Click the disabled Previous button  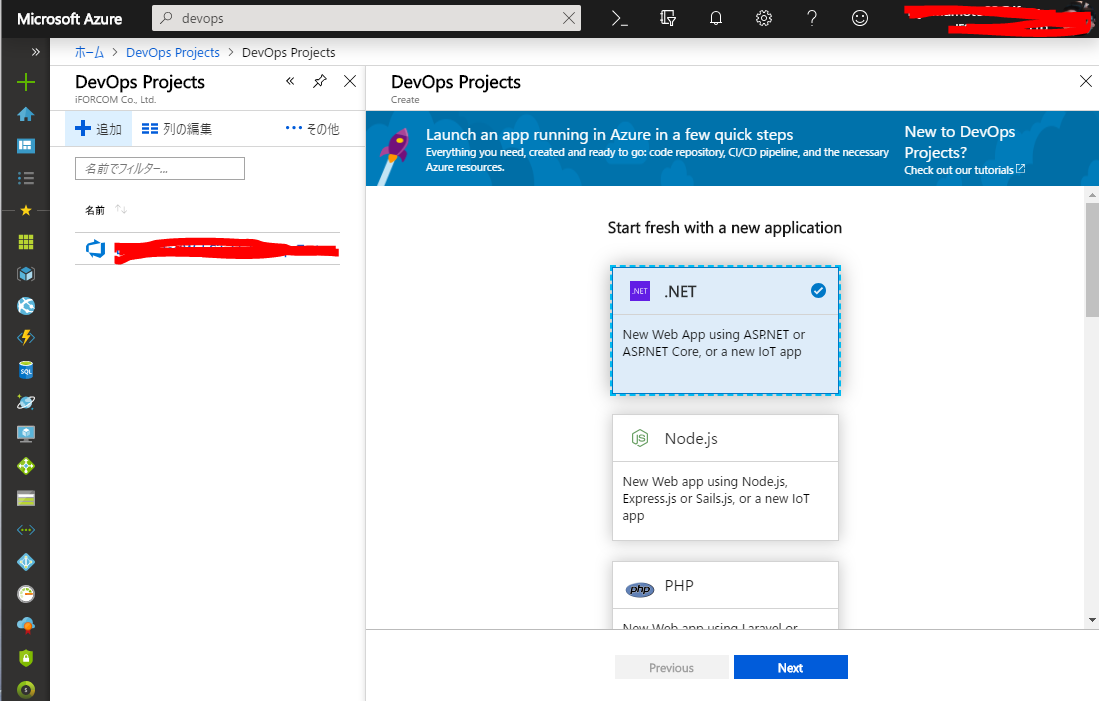(x=671, y=667)
